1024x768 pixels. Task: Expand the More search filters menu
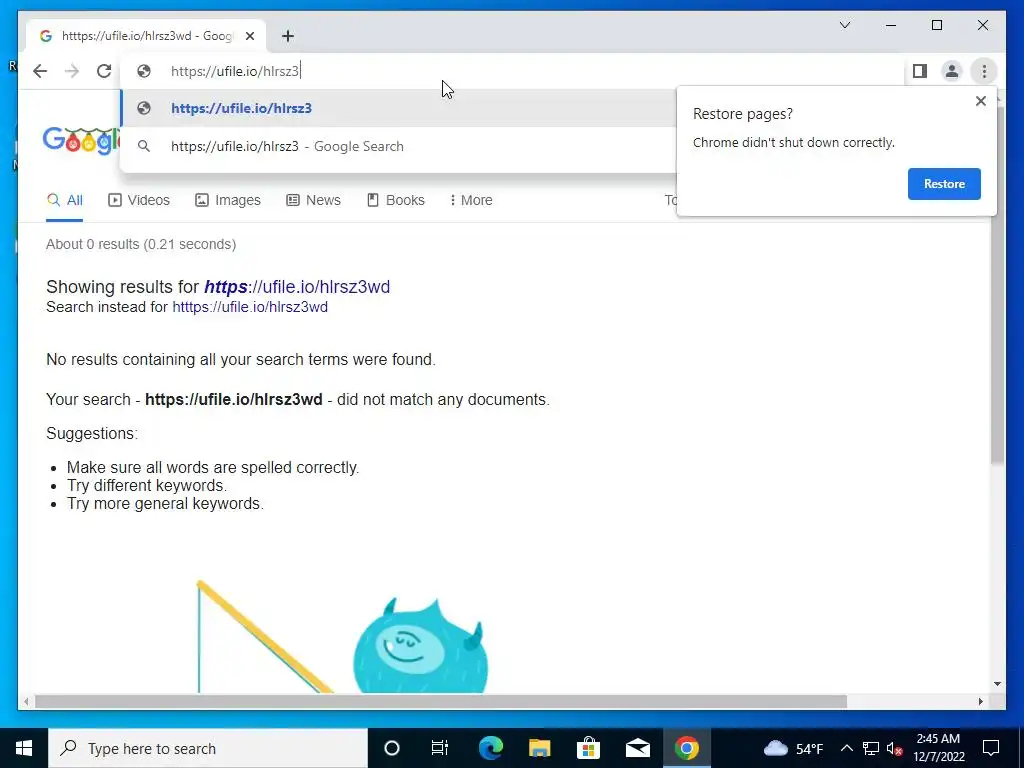point(471,200)
